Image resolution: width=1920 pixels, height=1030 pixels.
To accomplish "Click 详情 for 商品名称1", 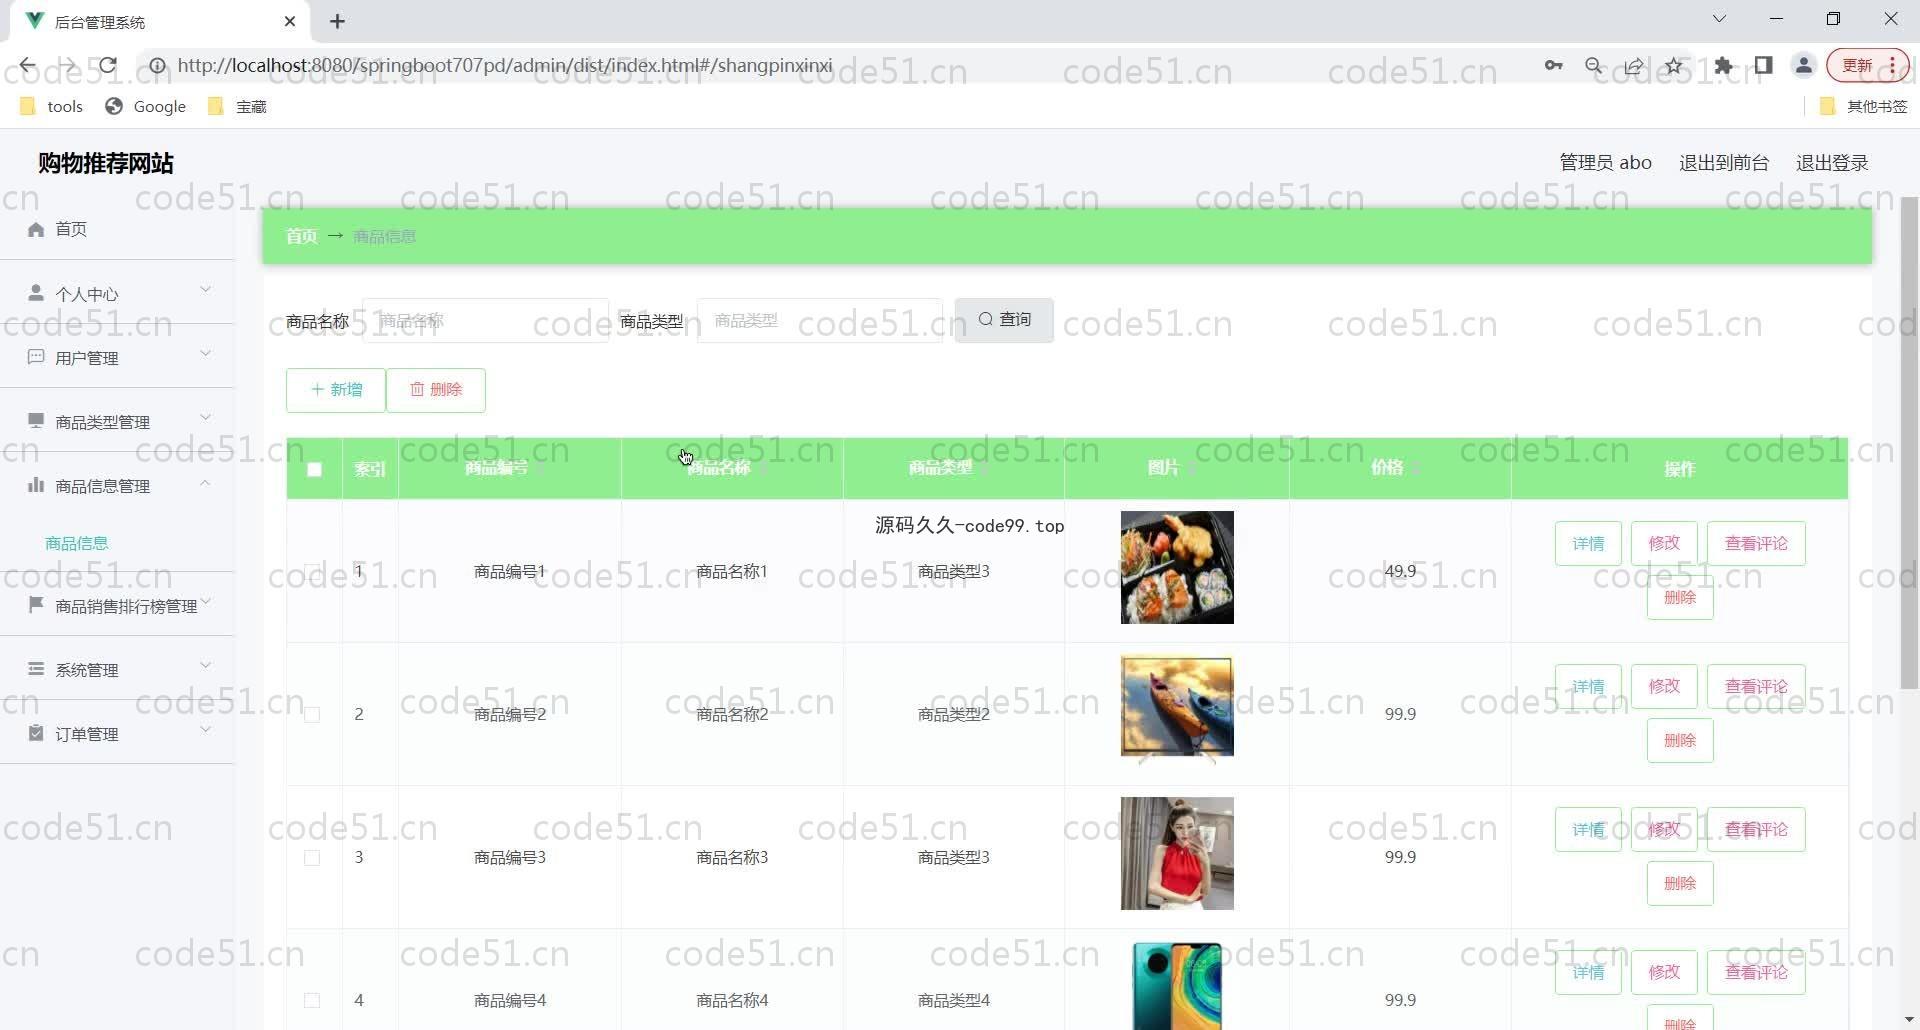I will 1588,544.
